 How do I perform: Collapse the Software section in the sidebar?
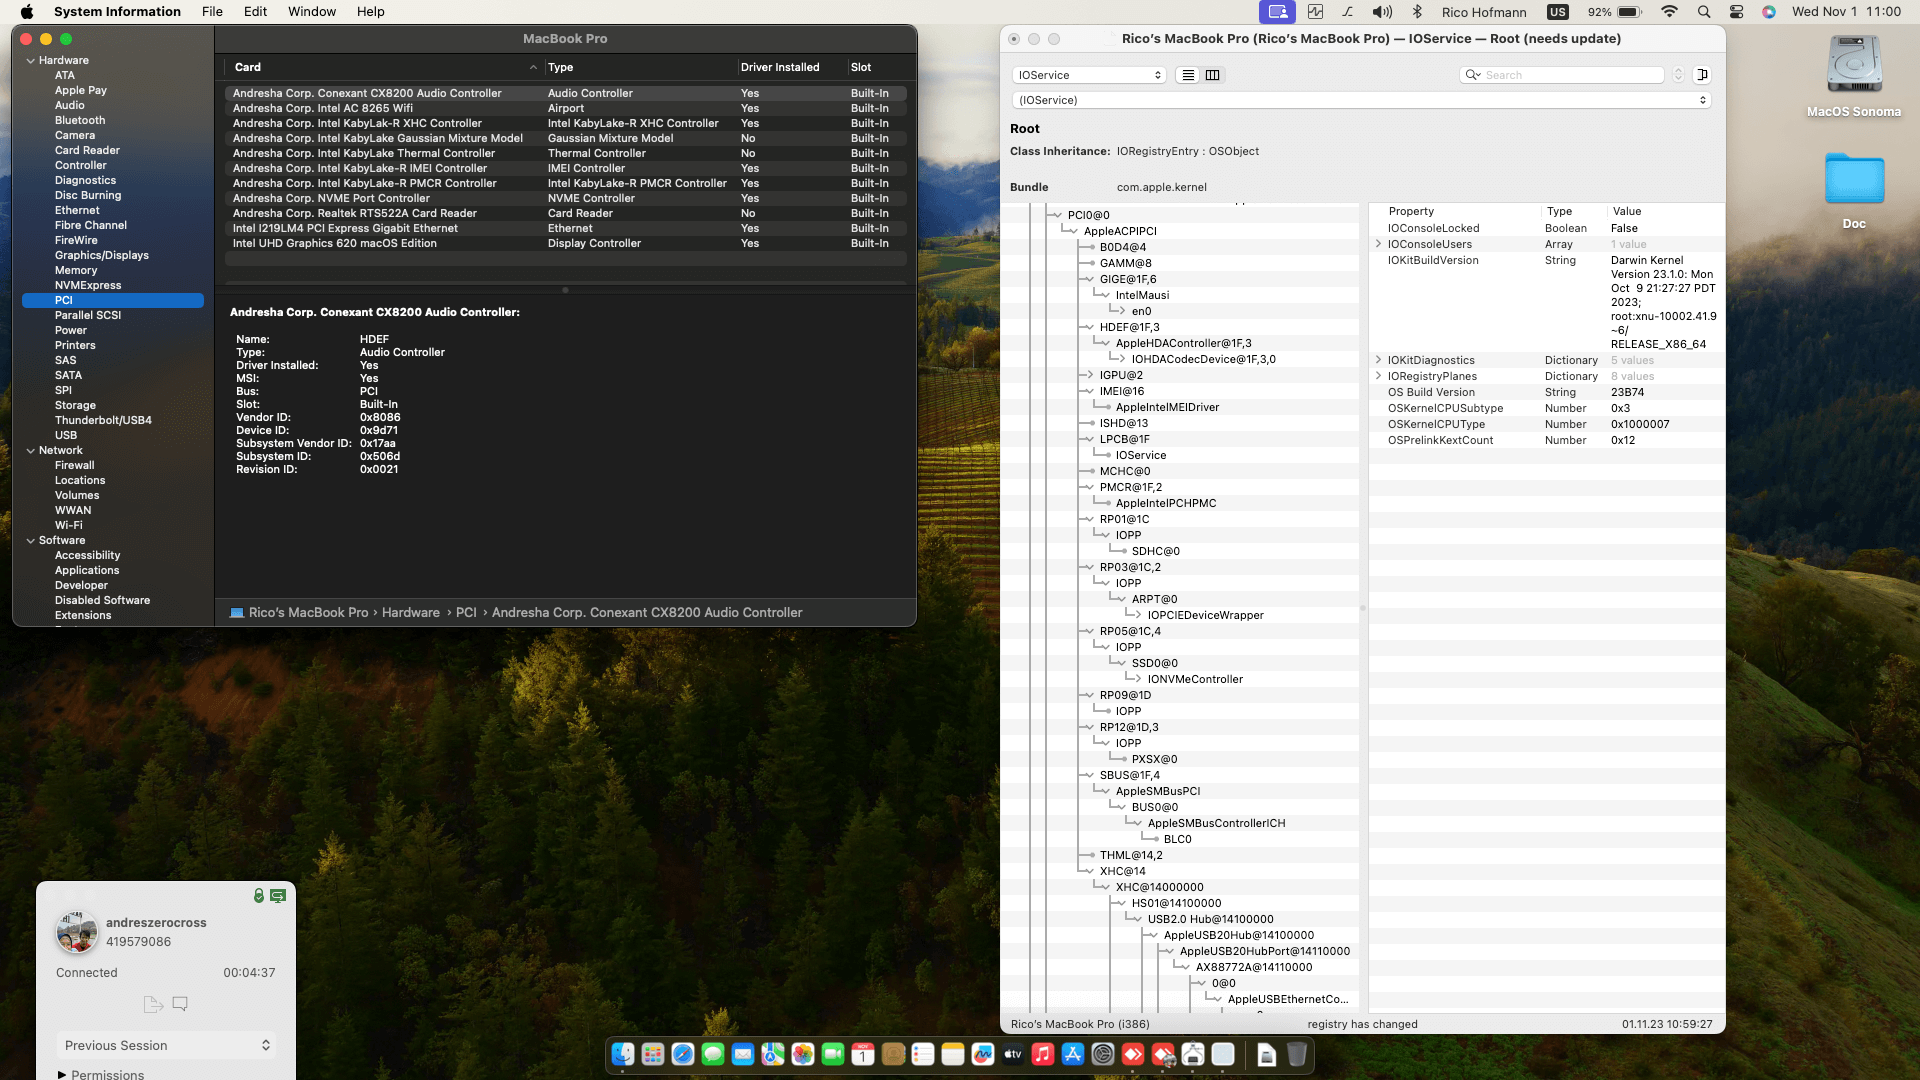point(30,541)
